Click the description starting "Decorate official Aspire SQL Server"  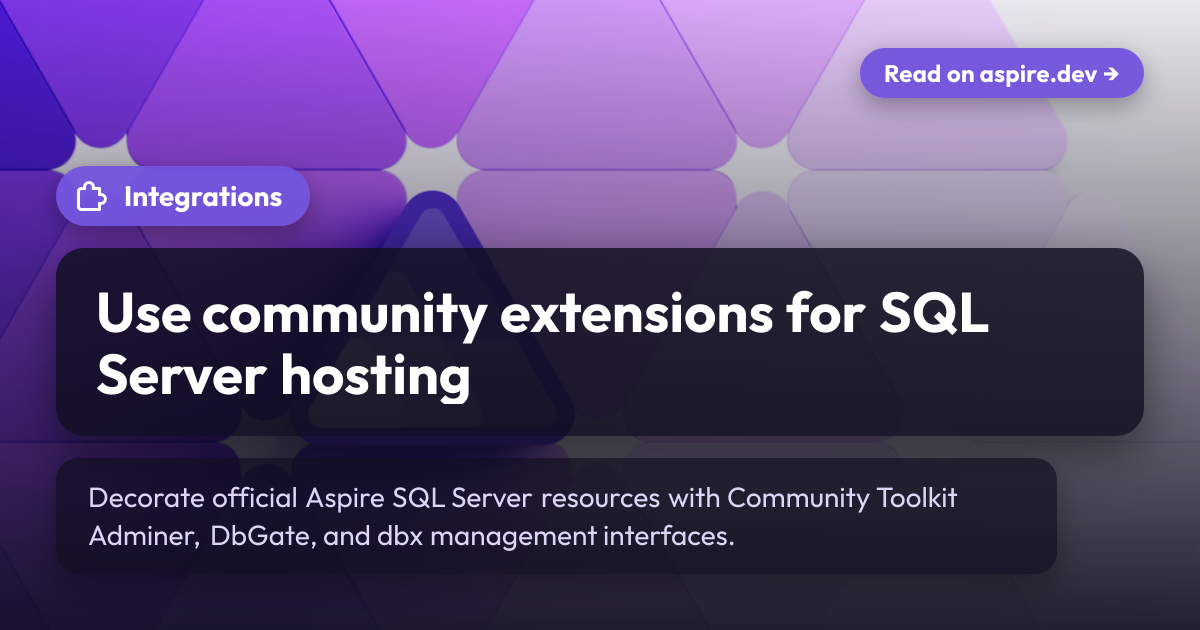pyautogui.click(x=522, y=517)
